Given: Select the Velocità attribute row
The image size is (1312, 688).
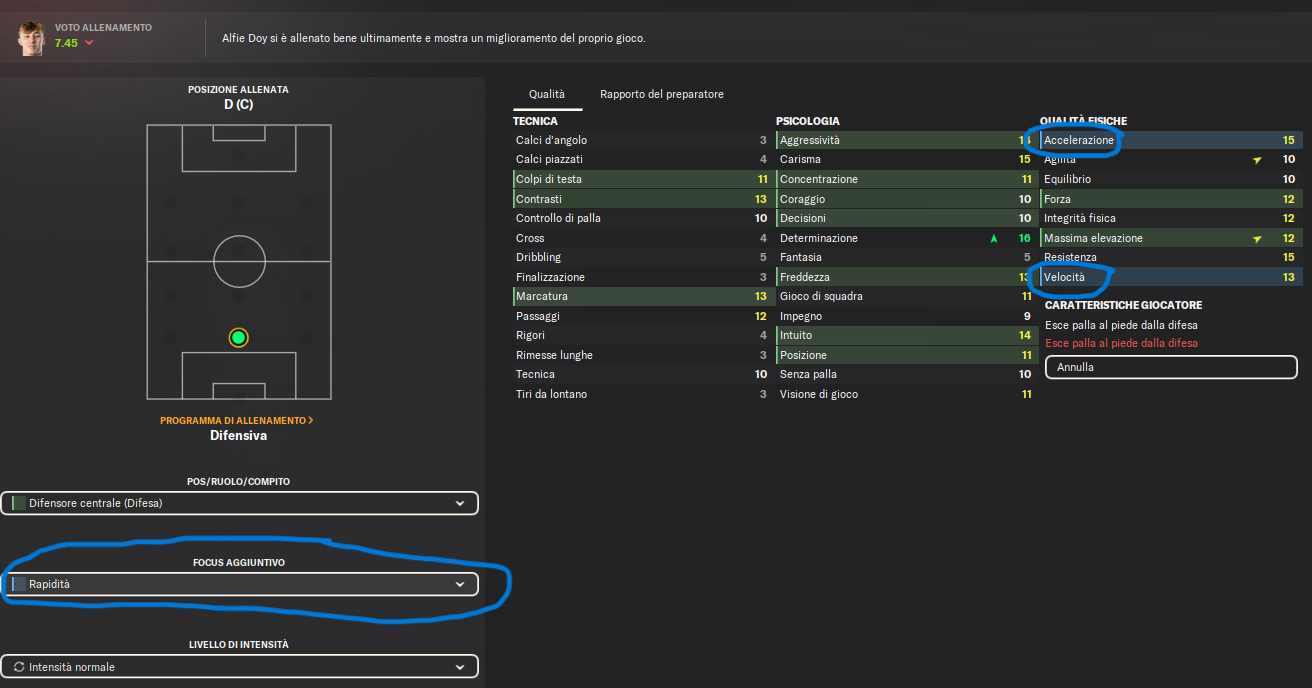Looking at the screenshot, I should [x=1168, y=277].
